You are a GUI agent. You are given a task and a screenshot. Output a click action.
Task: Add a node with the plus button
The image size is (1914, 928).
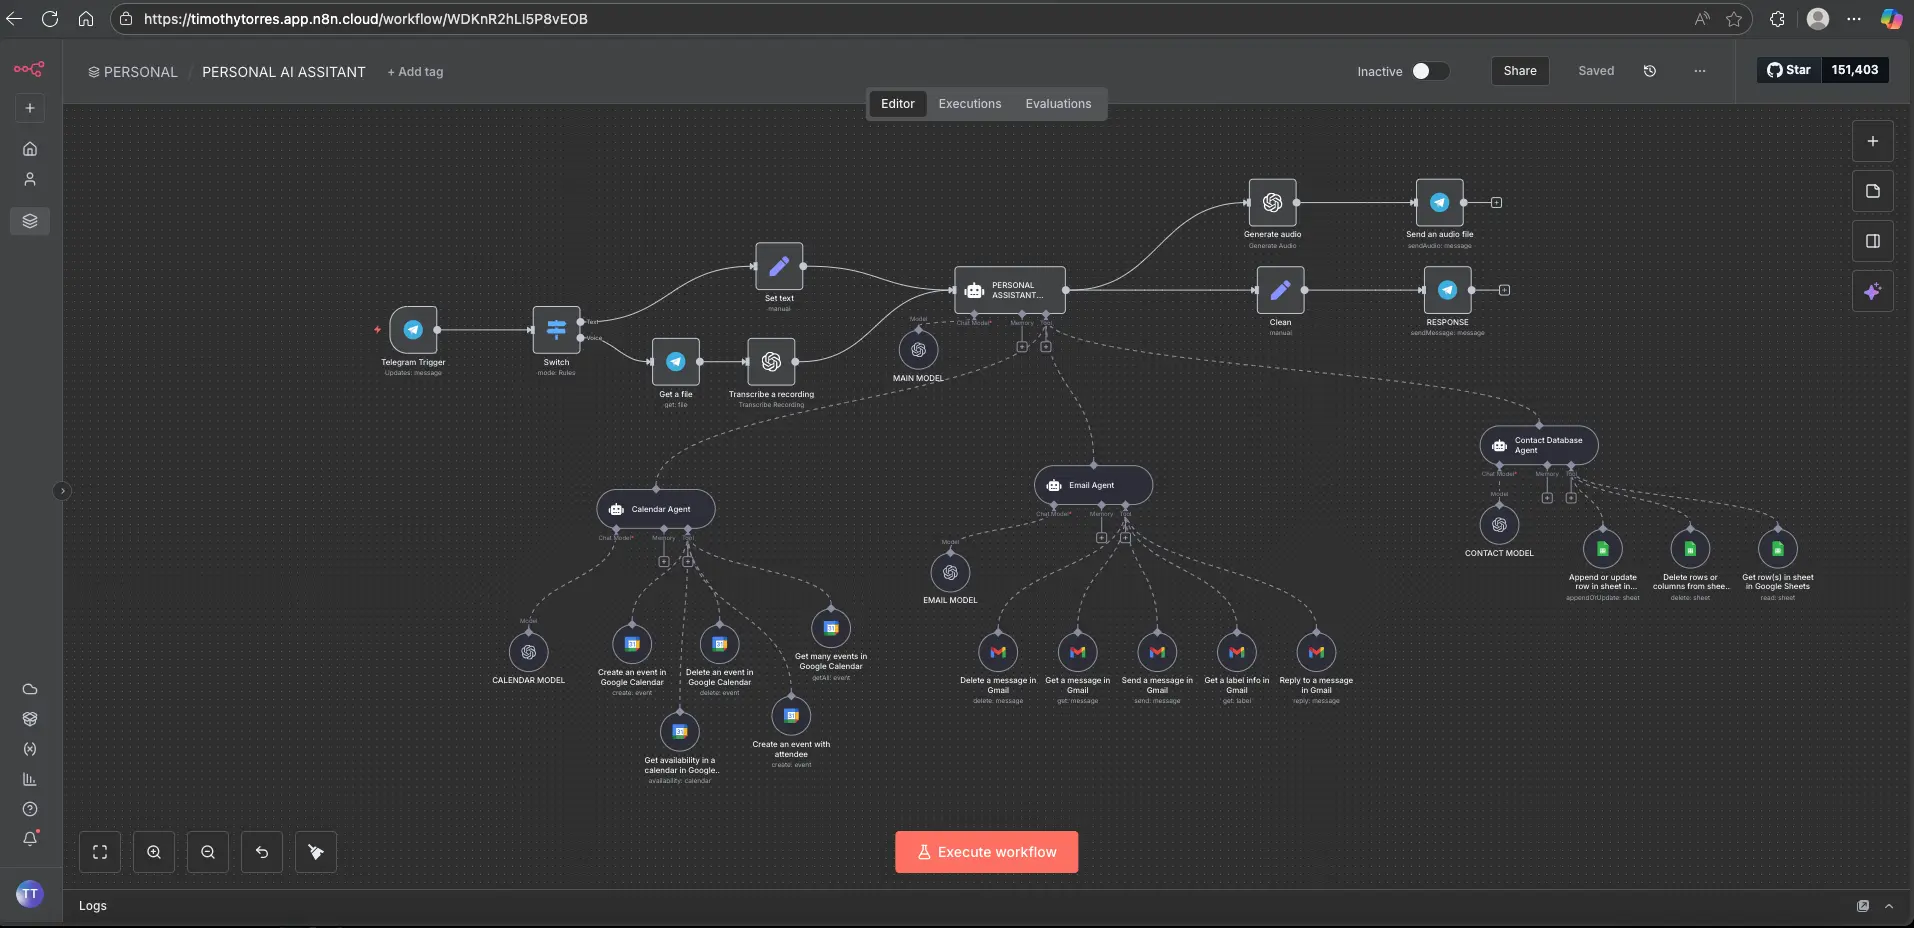[x=1872, y=142]
